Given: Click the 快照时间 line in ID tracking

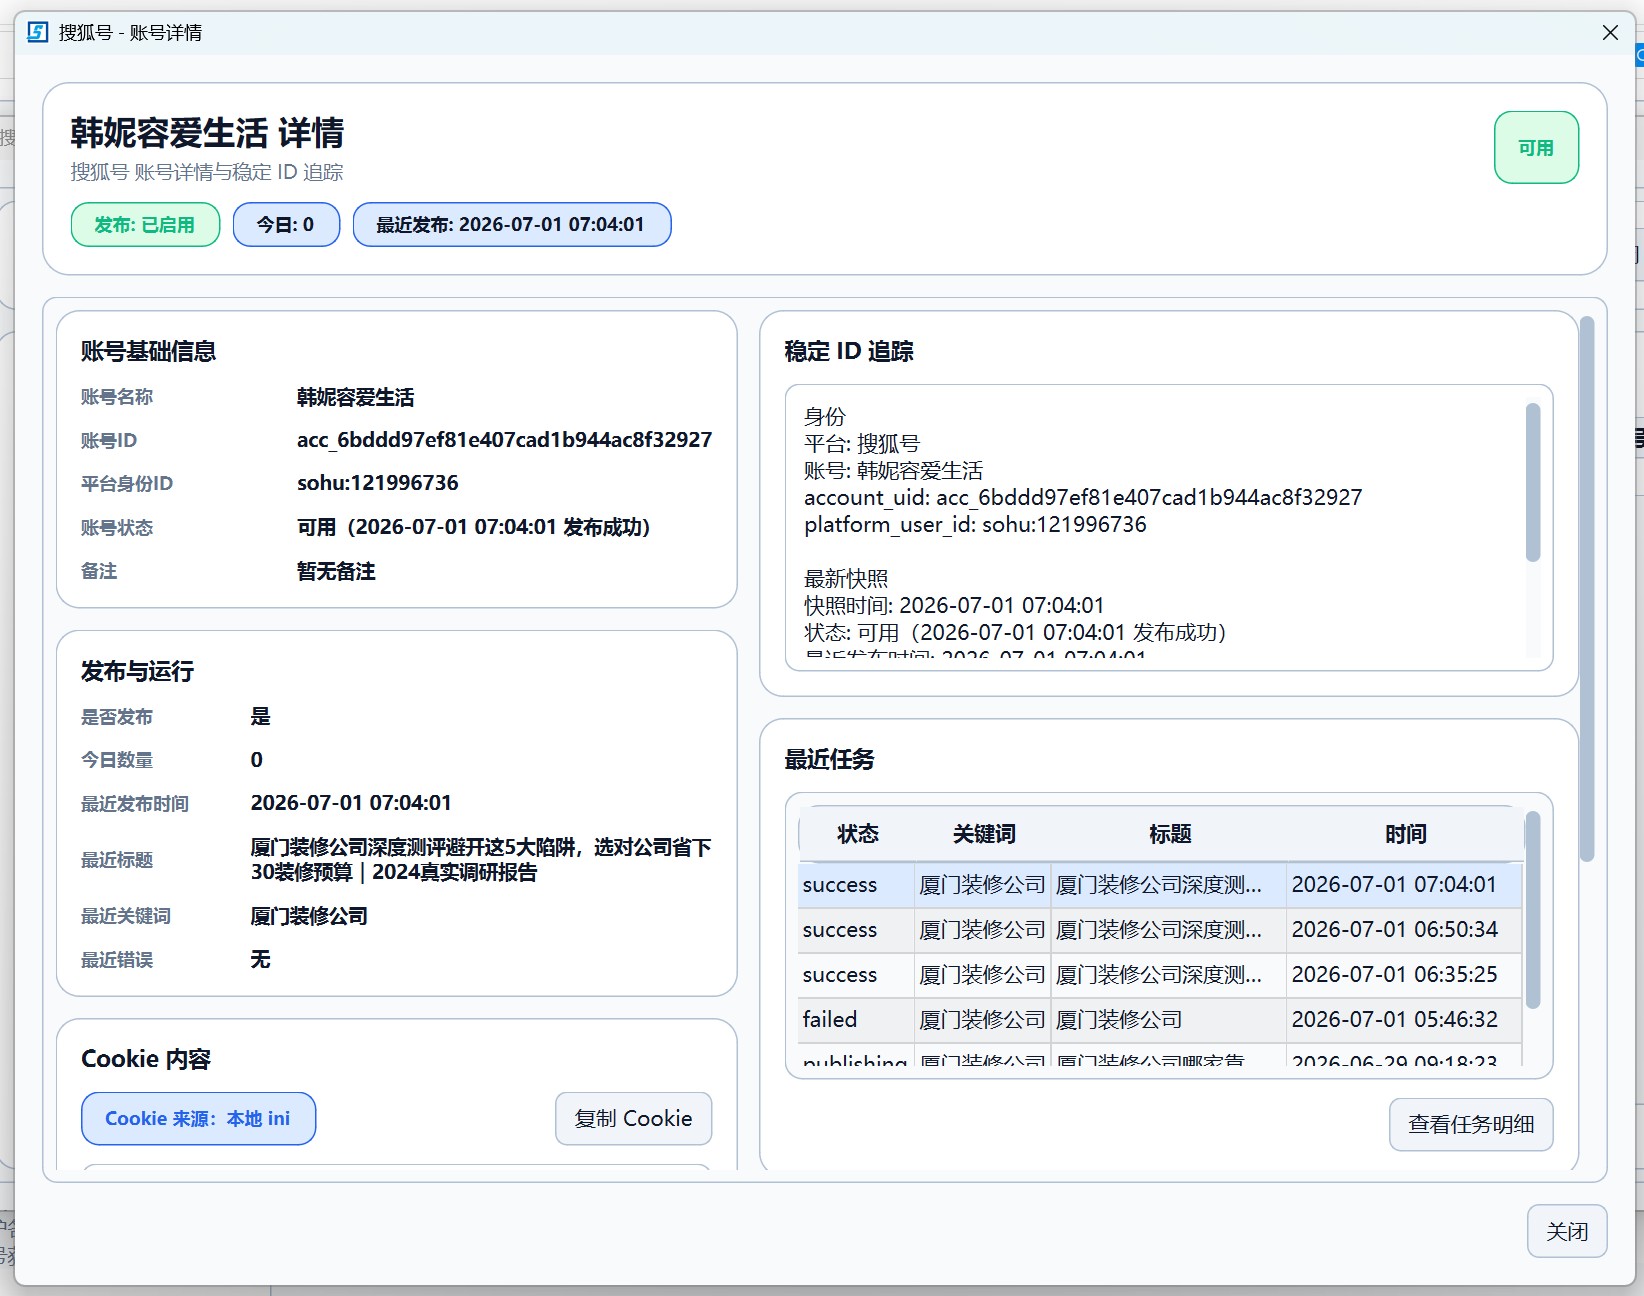Looking at the screenshot, I should 954,606.
